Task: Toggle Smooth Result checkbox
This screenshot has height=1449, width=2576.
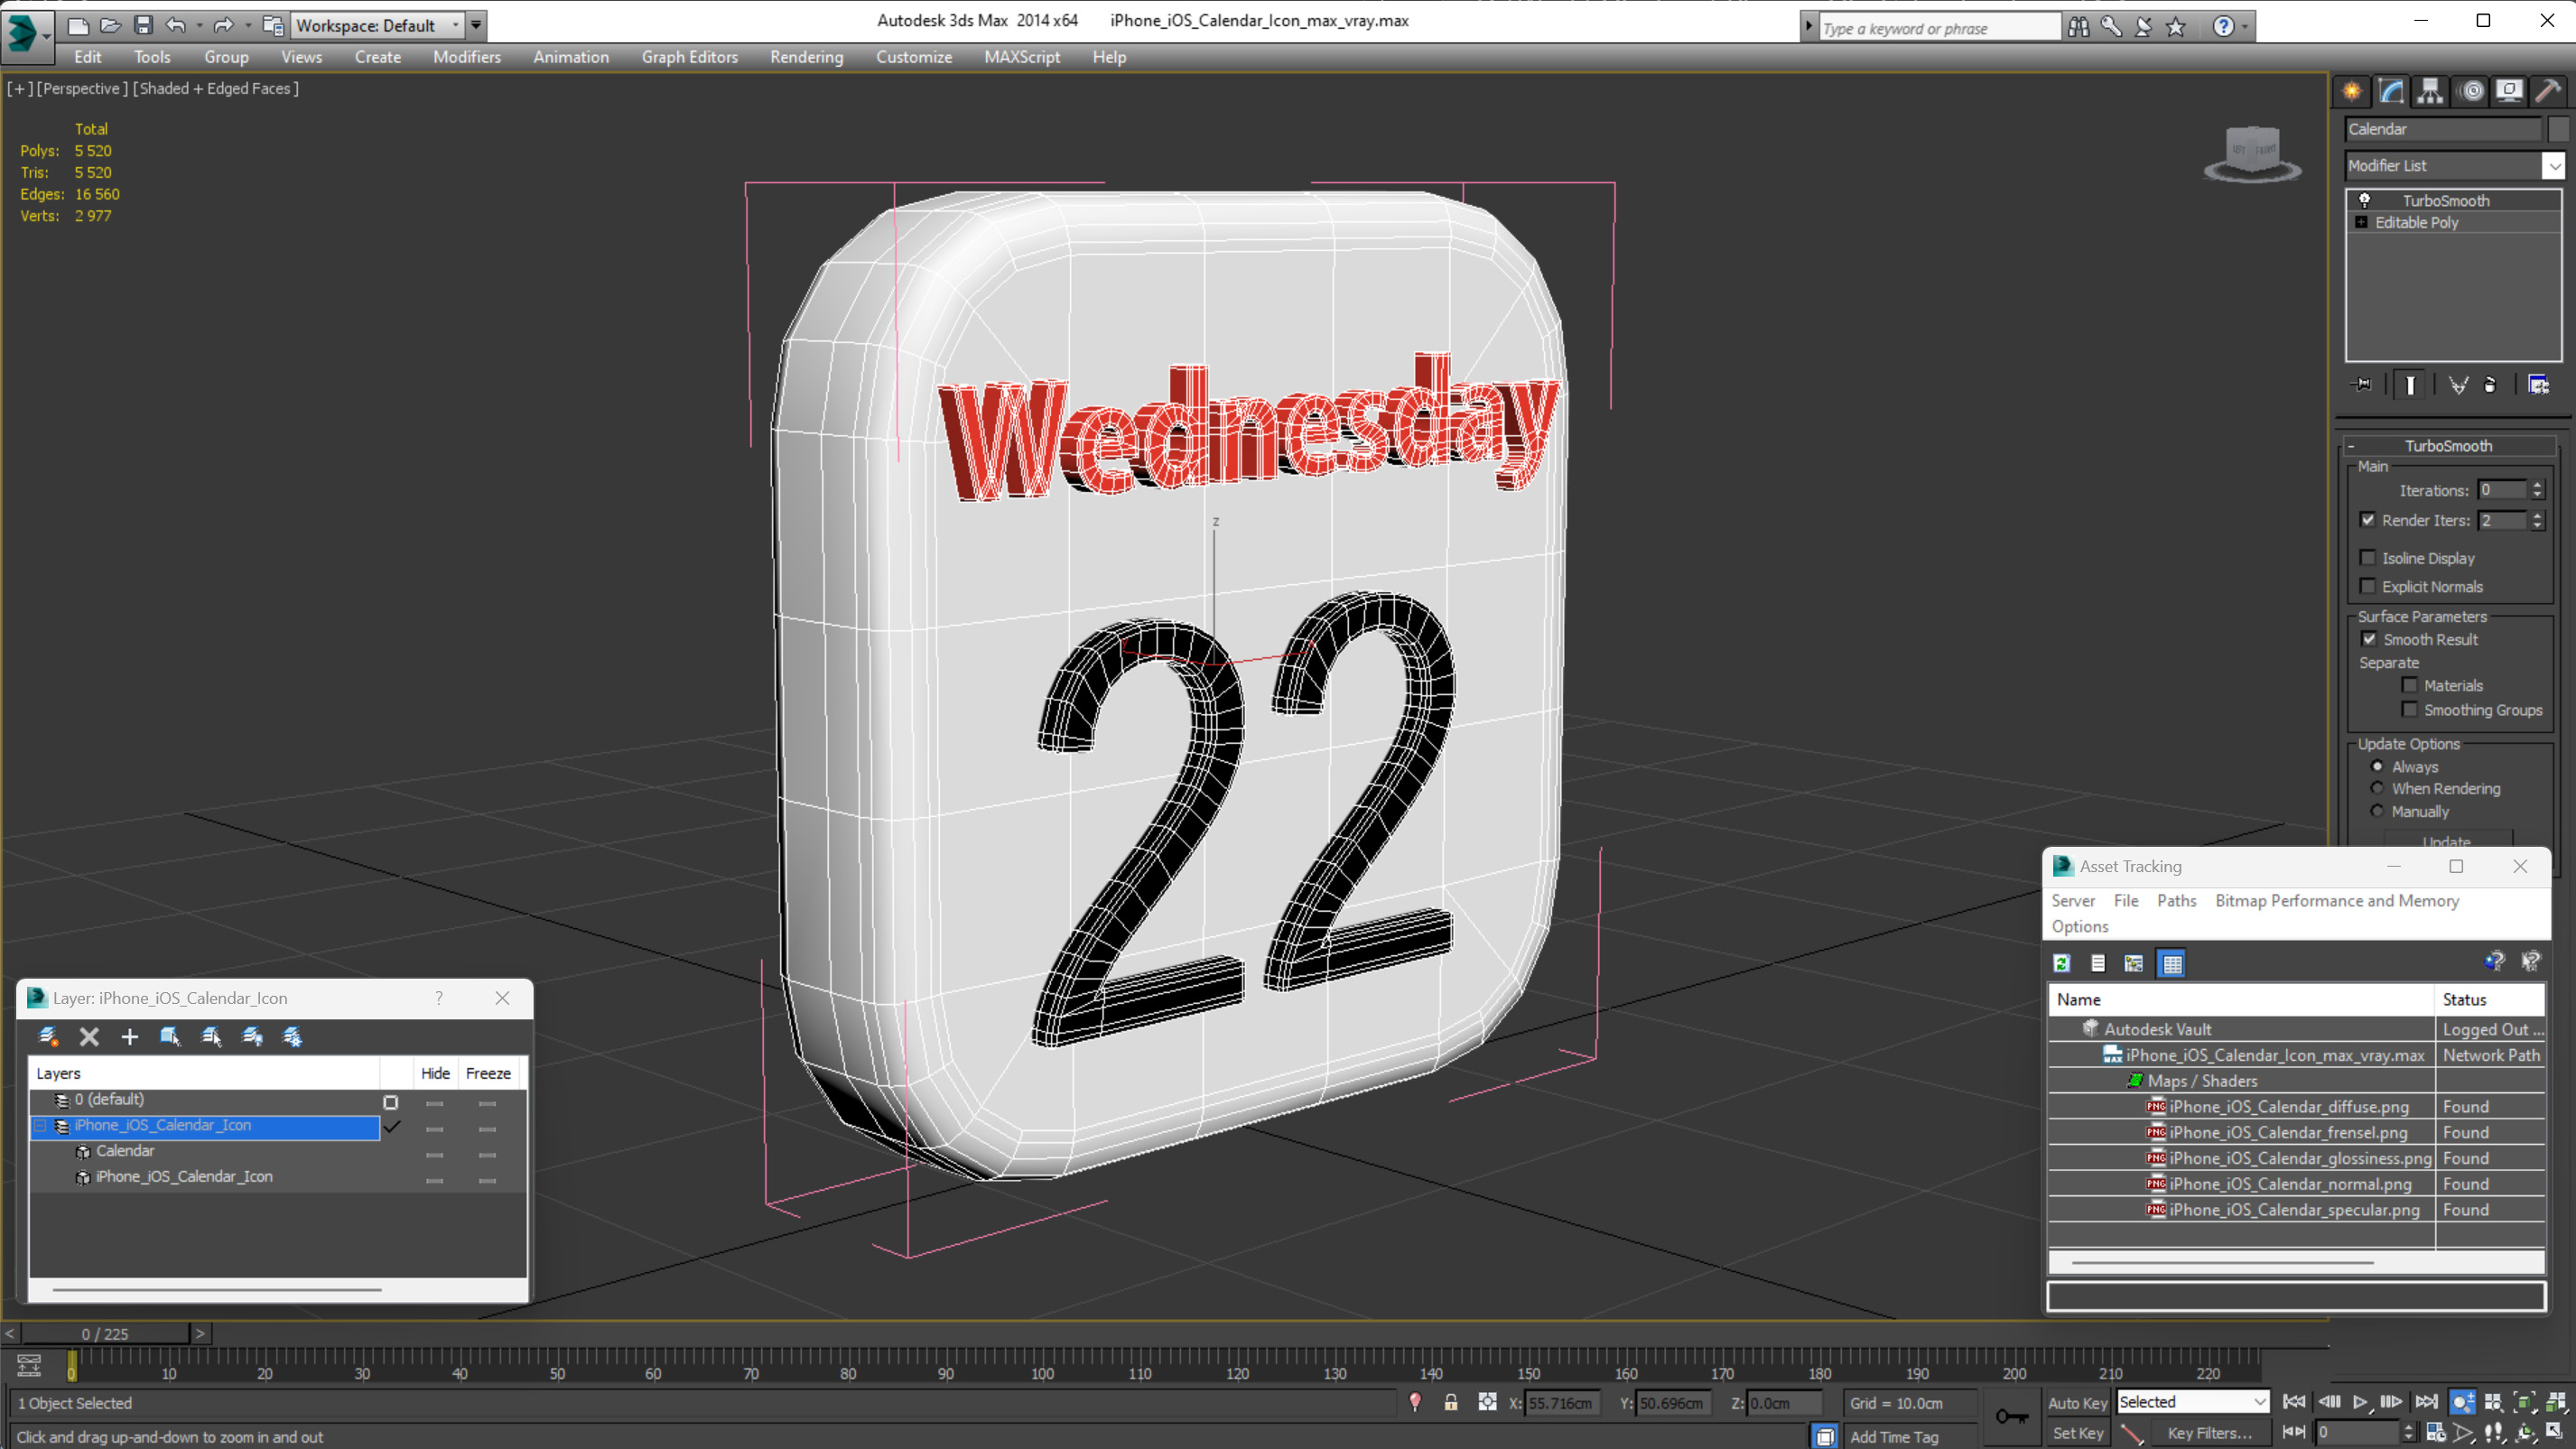Action: pos(2369,639)
